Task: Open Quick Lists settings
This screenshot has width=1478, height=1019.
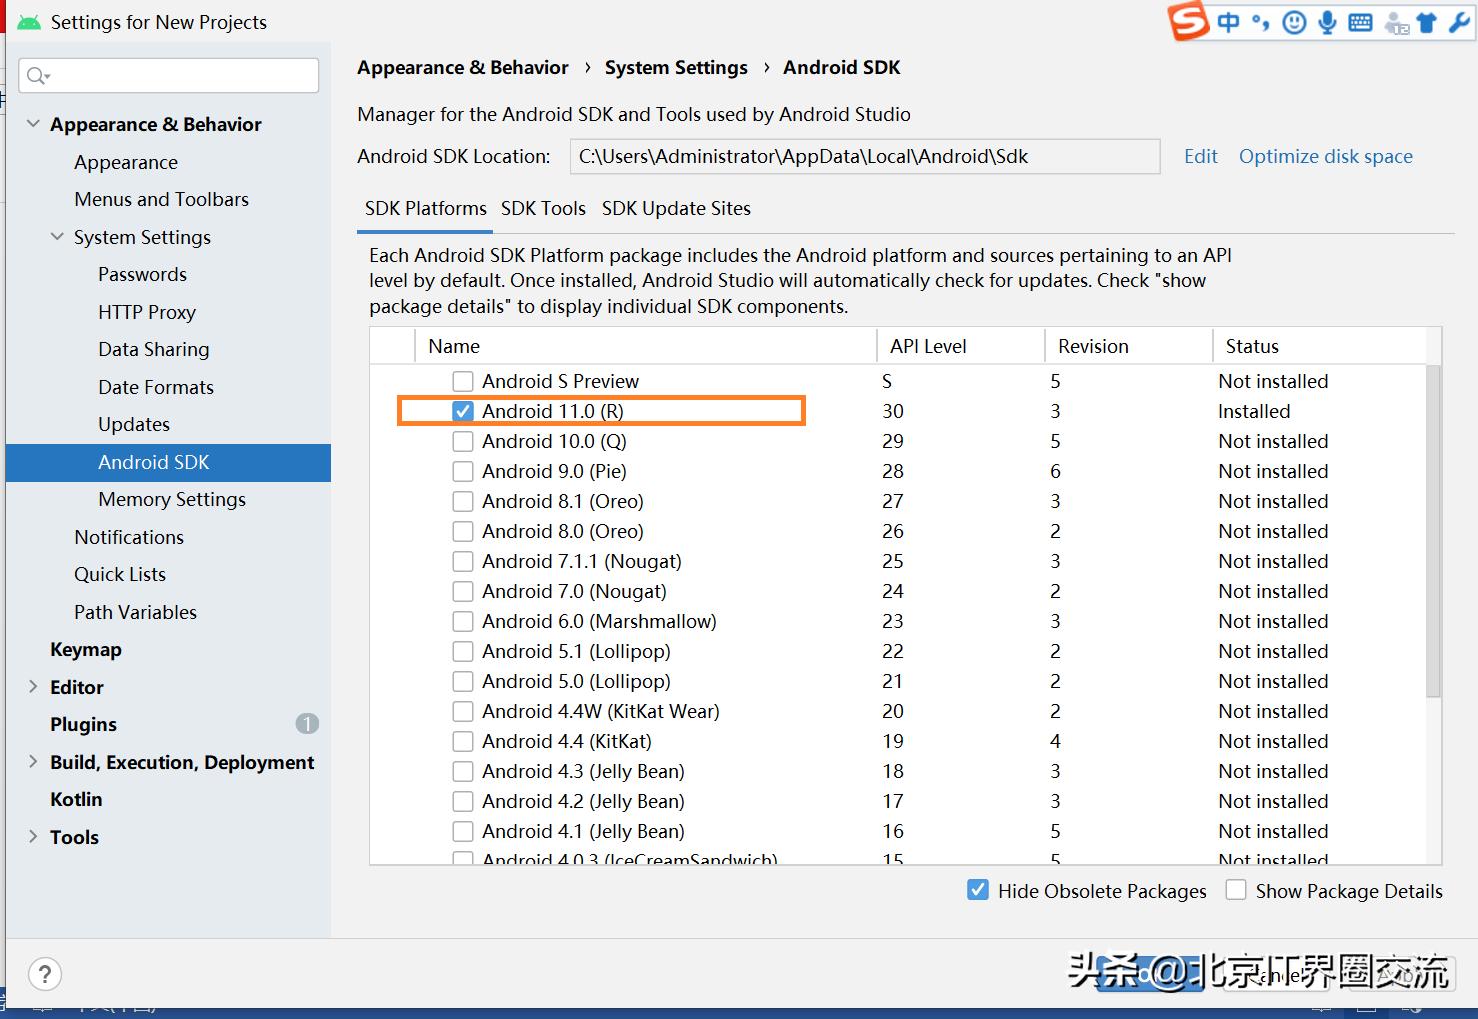Action: [x=120, y=574]
